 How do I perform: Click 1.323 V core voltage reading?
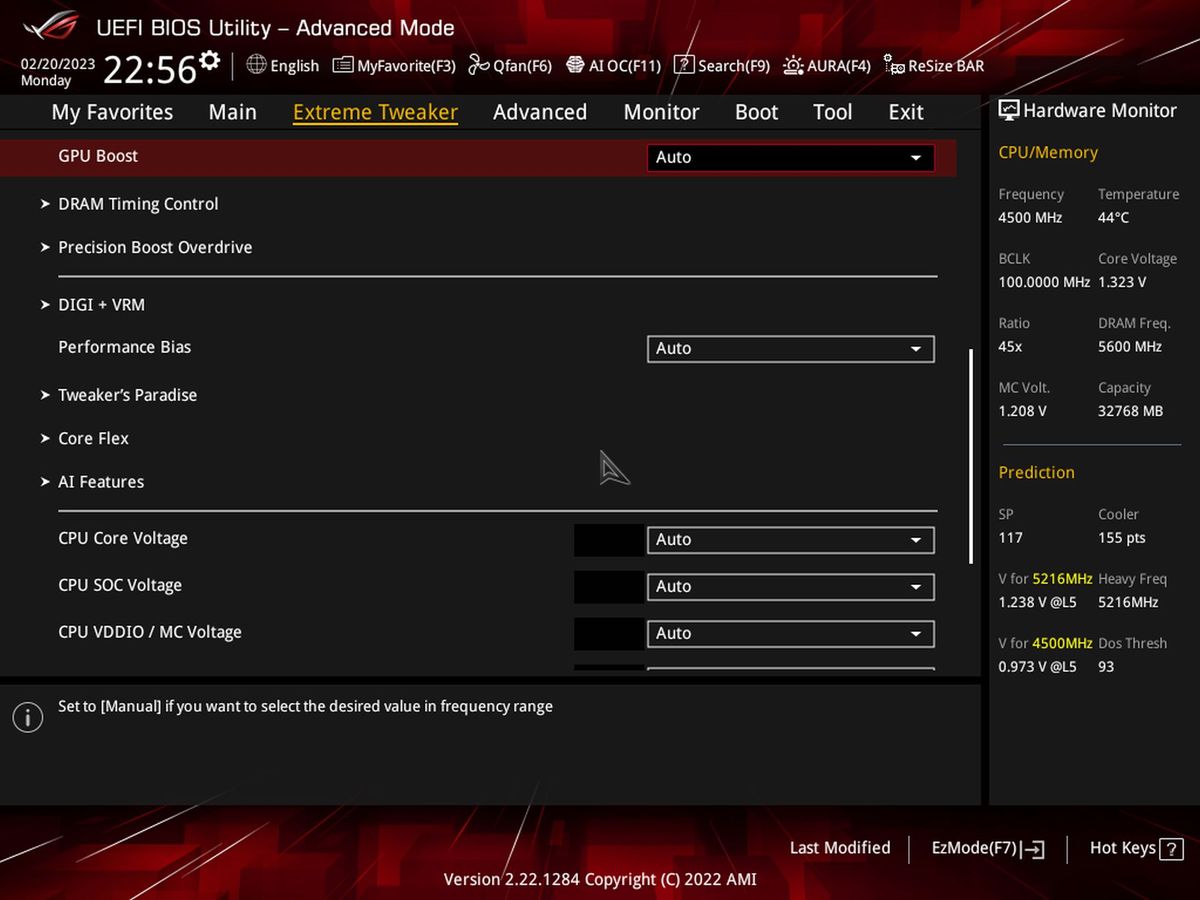pyautogui.click(x=1122, y=282)
